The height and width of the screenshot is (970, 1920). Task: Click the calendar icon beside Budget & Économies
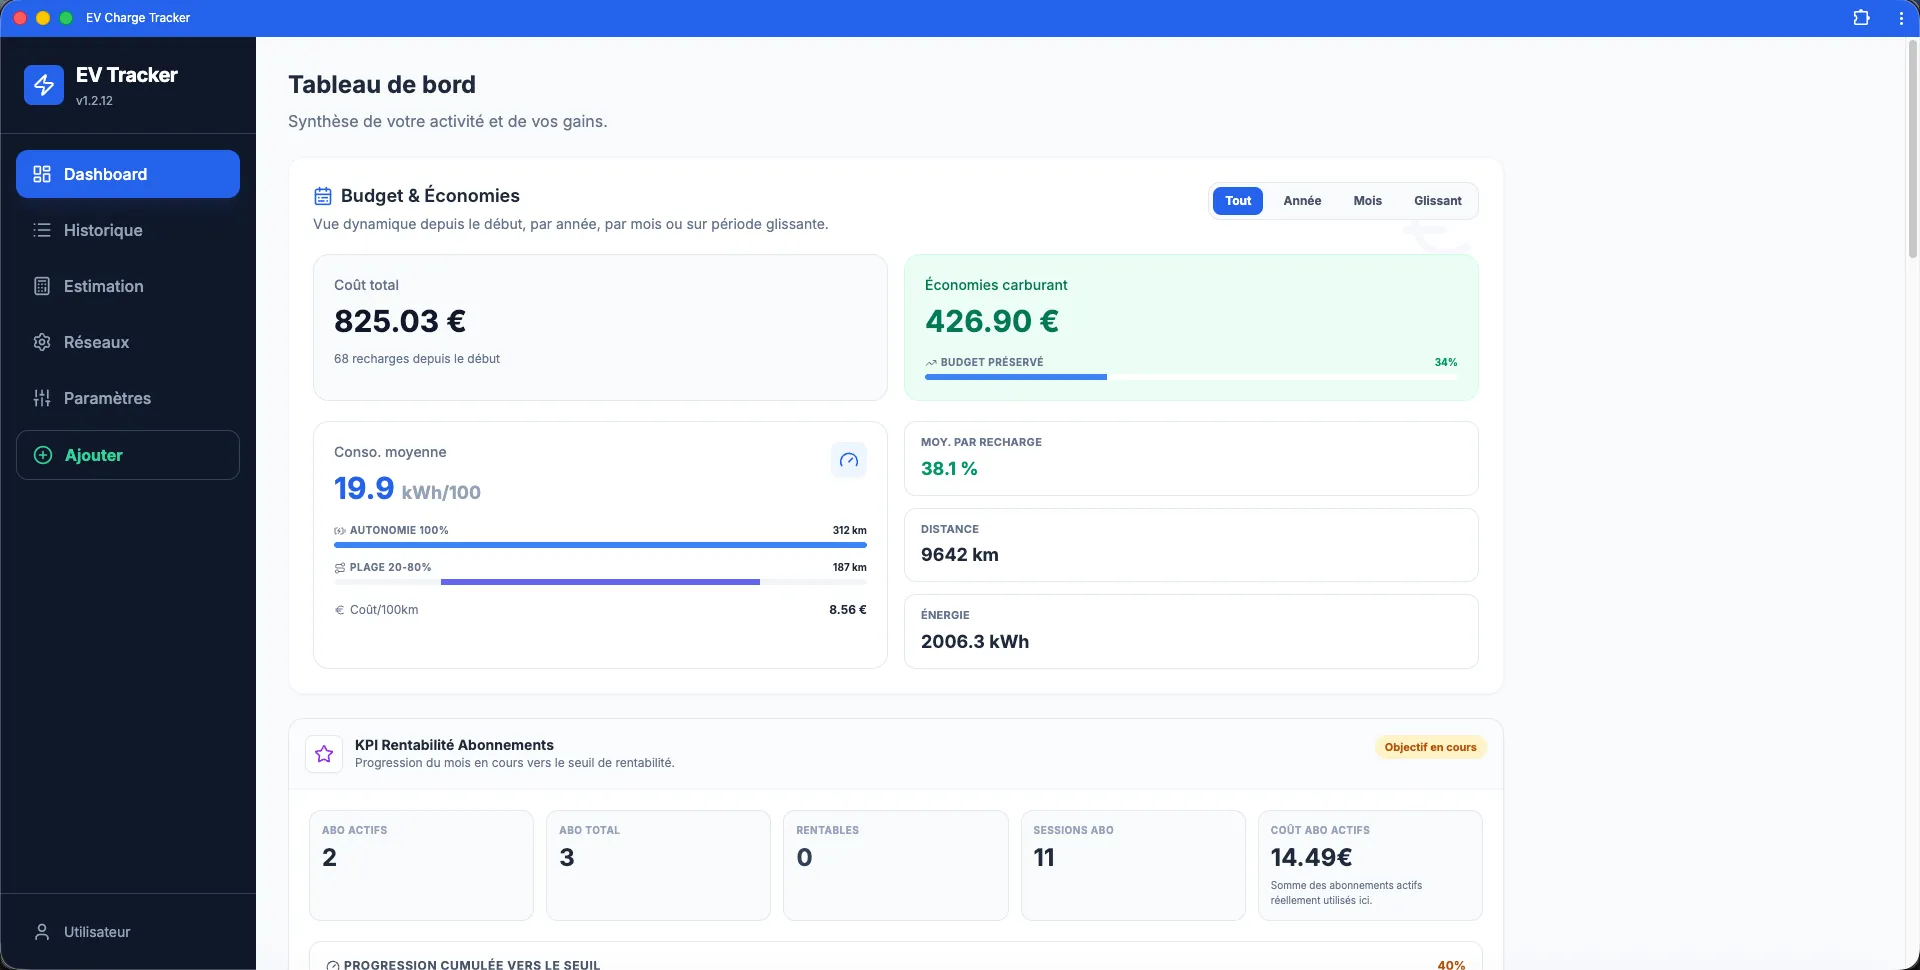323,196
